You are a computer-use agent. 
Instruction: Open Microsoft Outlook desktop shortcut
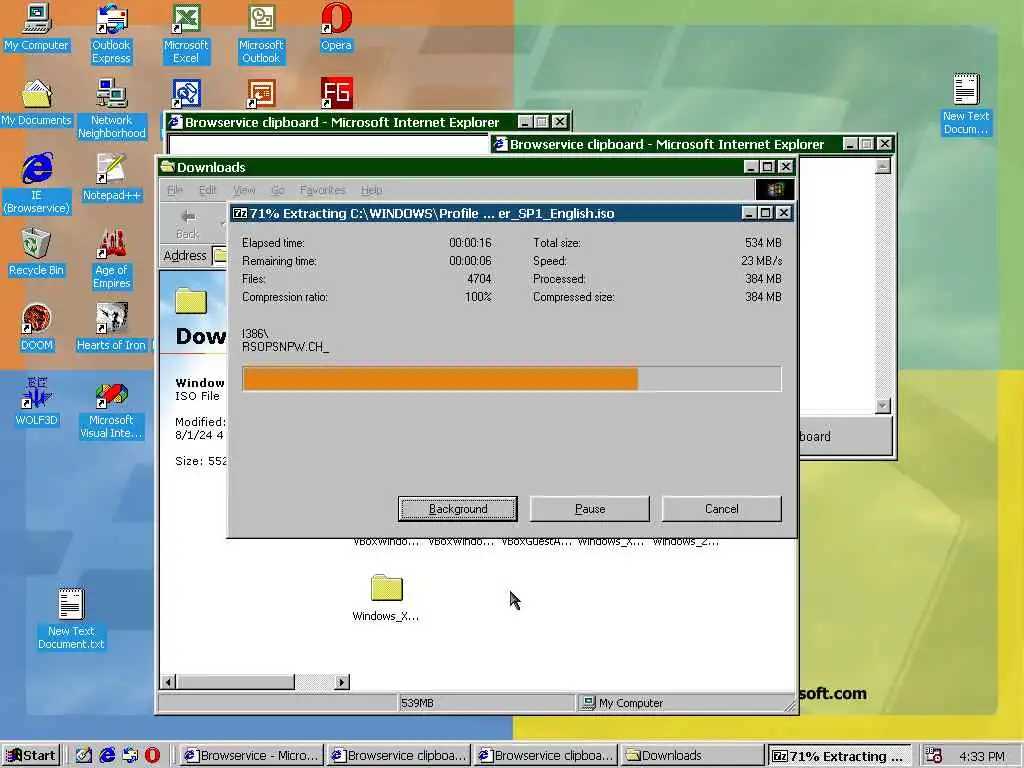pos(261,33)
